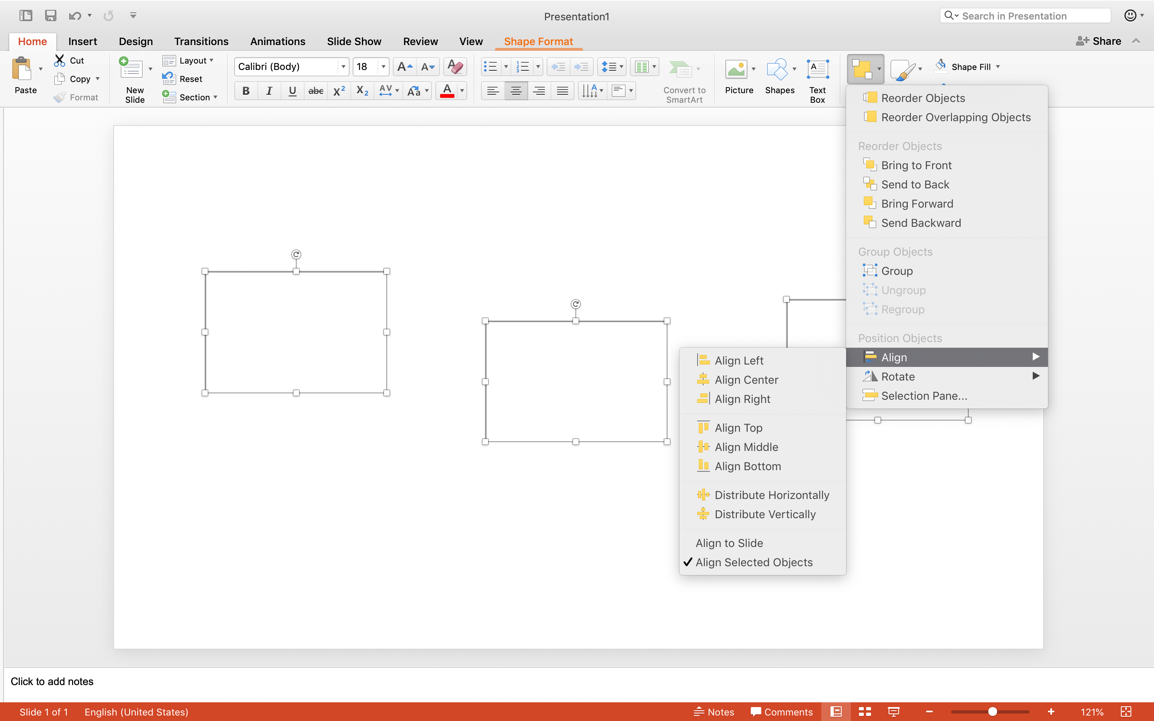Fit slide to window icon
The height and width of the screenshot is (721, 1154).
[1125, 711]
